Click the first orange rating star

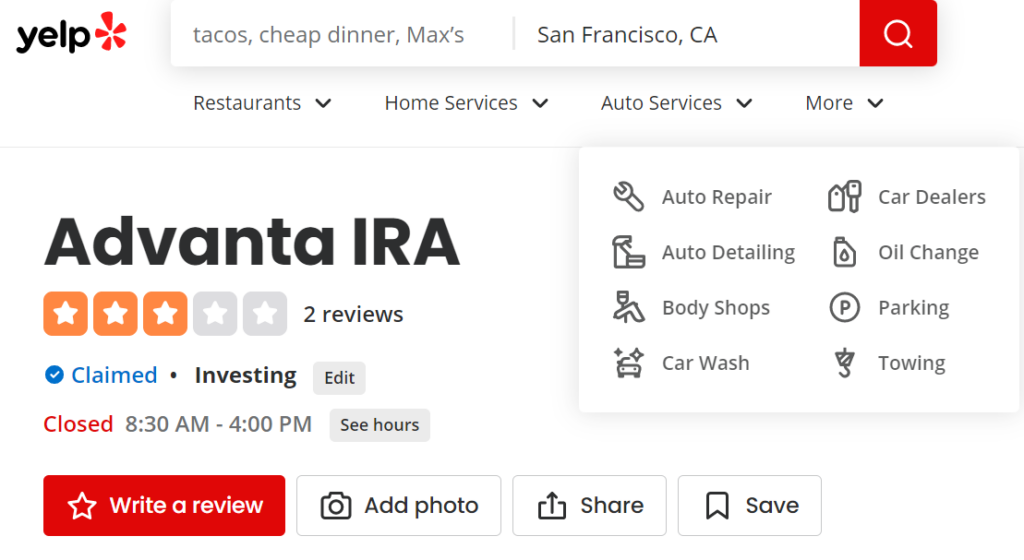point(65,314)
